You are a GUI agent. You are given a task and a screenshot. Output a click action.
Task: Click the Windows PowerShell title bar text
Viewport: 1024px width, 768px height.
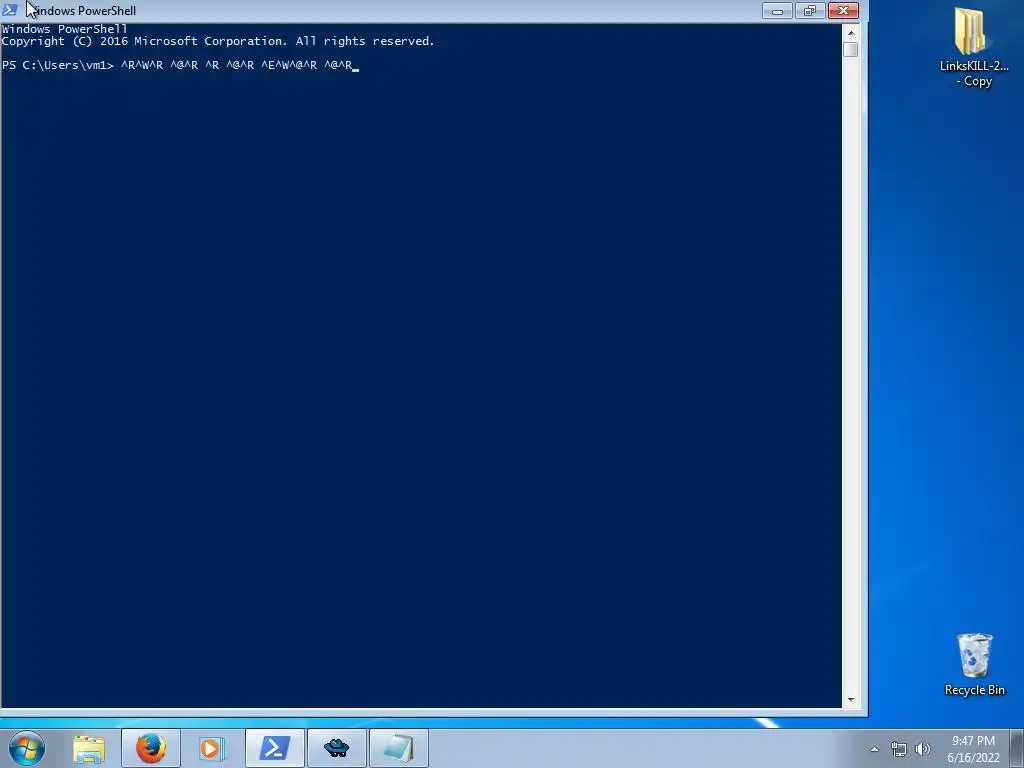coord(83,11)
